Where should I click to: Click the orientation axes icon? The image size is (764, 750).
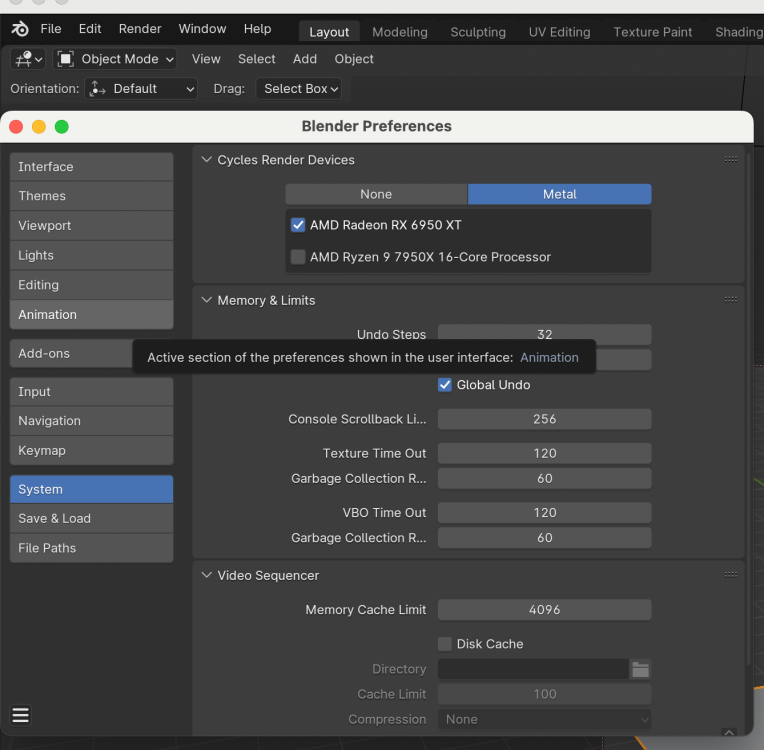pos(97,89)
